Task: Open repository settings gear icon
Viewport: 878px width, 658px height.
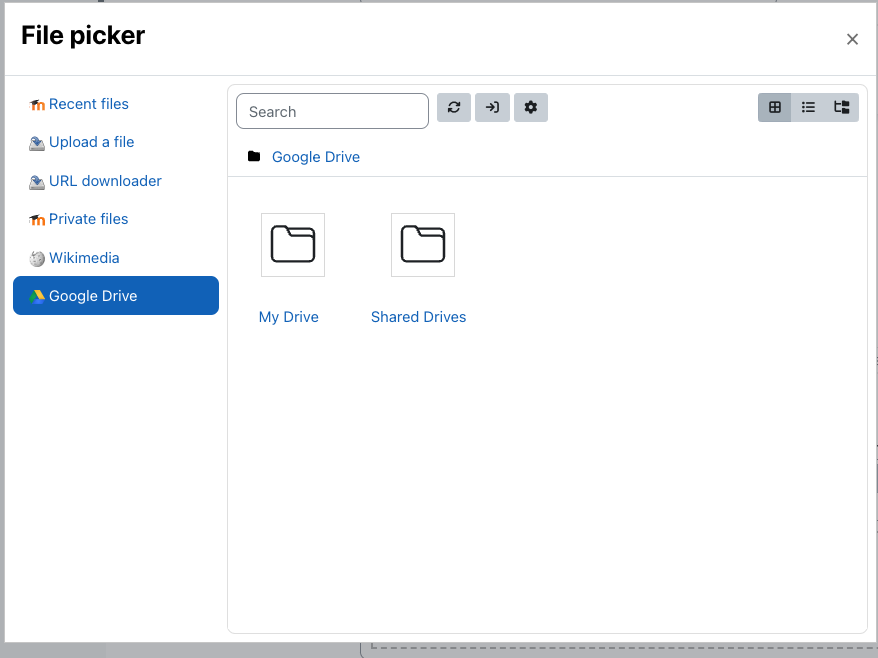Action: [x=531, y=108]
